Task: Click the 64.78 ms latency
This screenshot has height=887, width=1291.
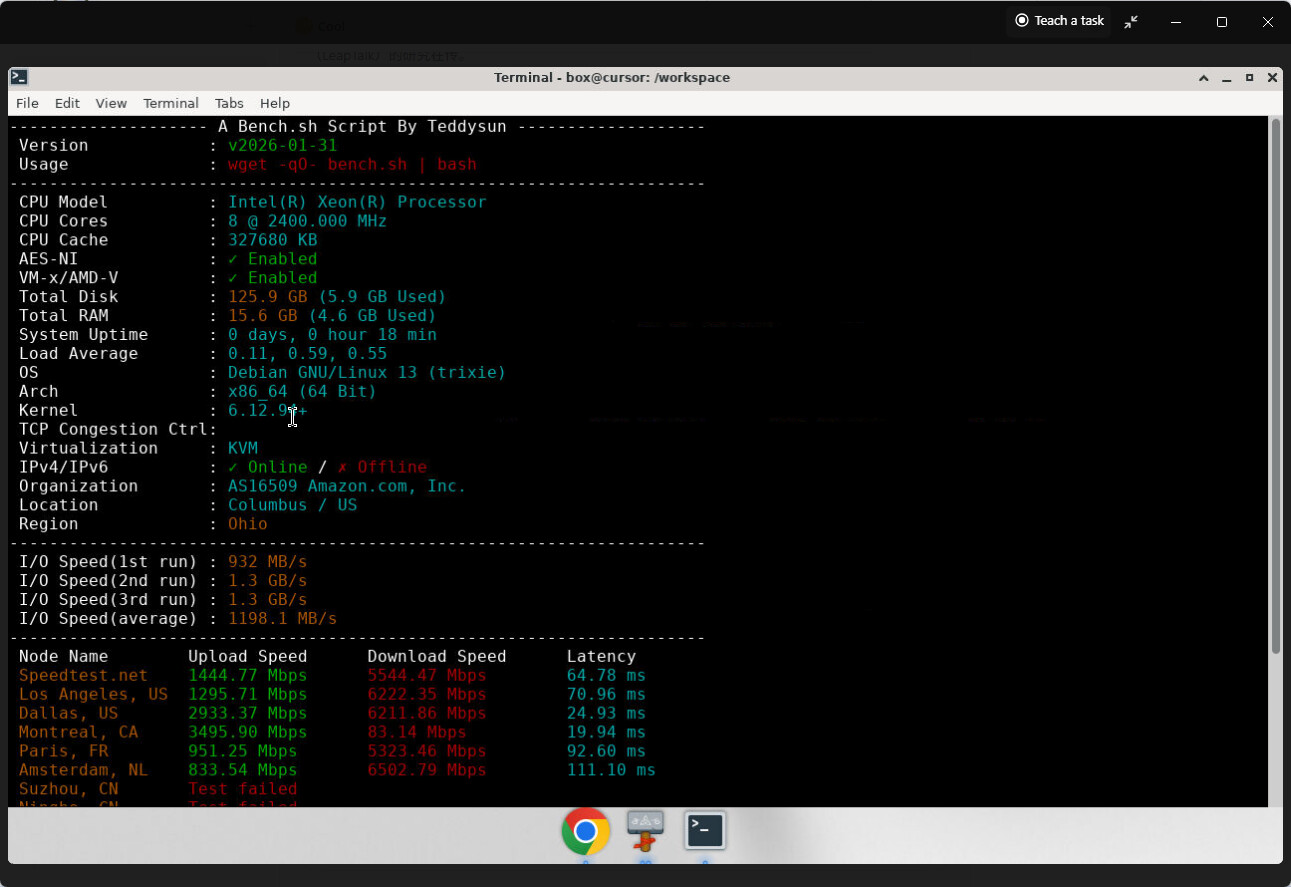Action: point(606,676)
